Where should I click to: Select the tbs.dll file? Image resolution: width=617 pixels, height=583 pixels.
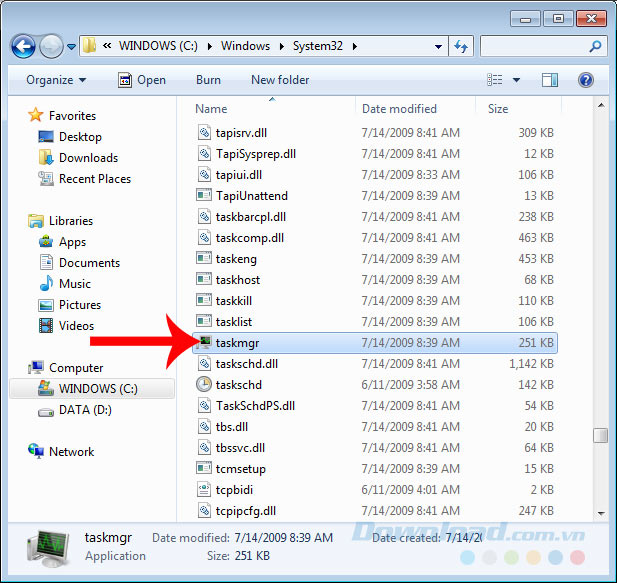pyautogui.click(x=232, y=427)
